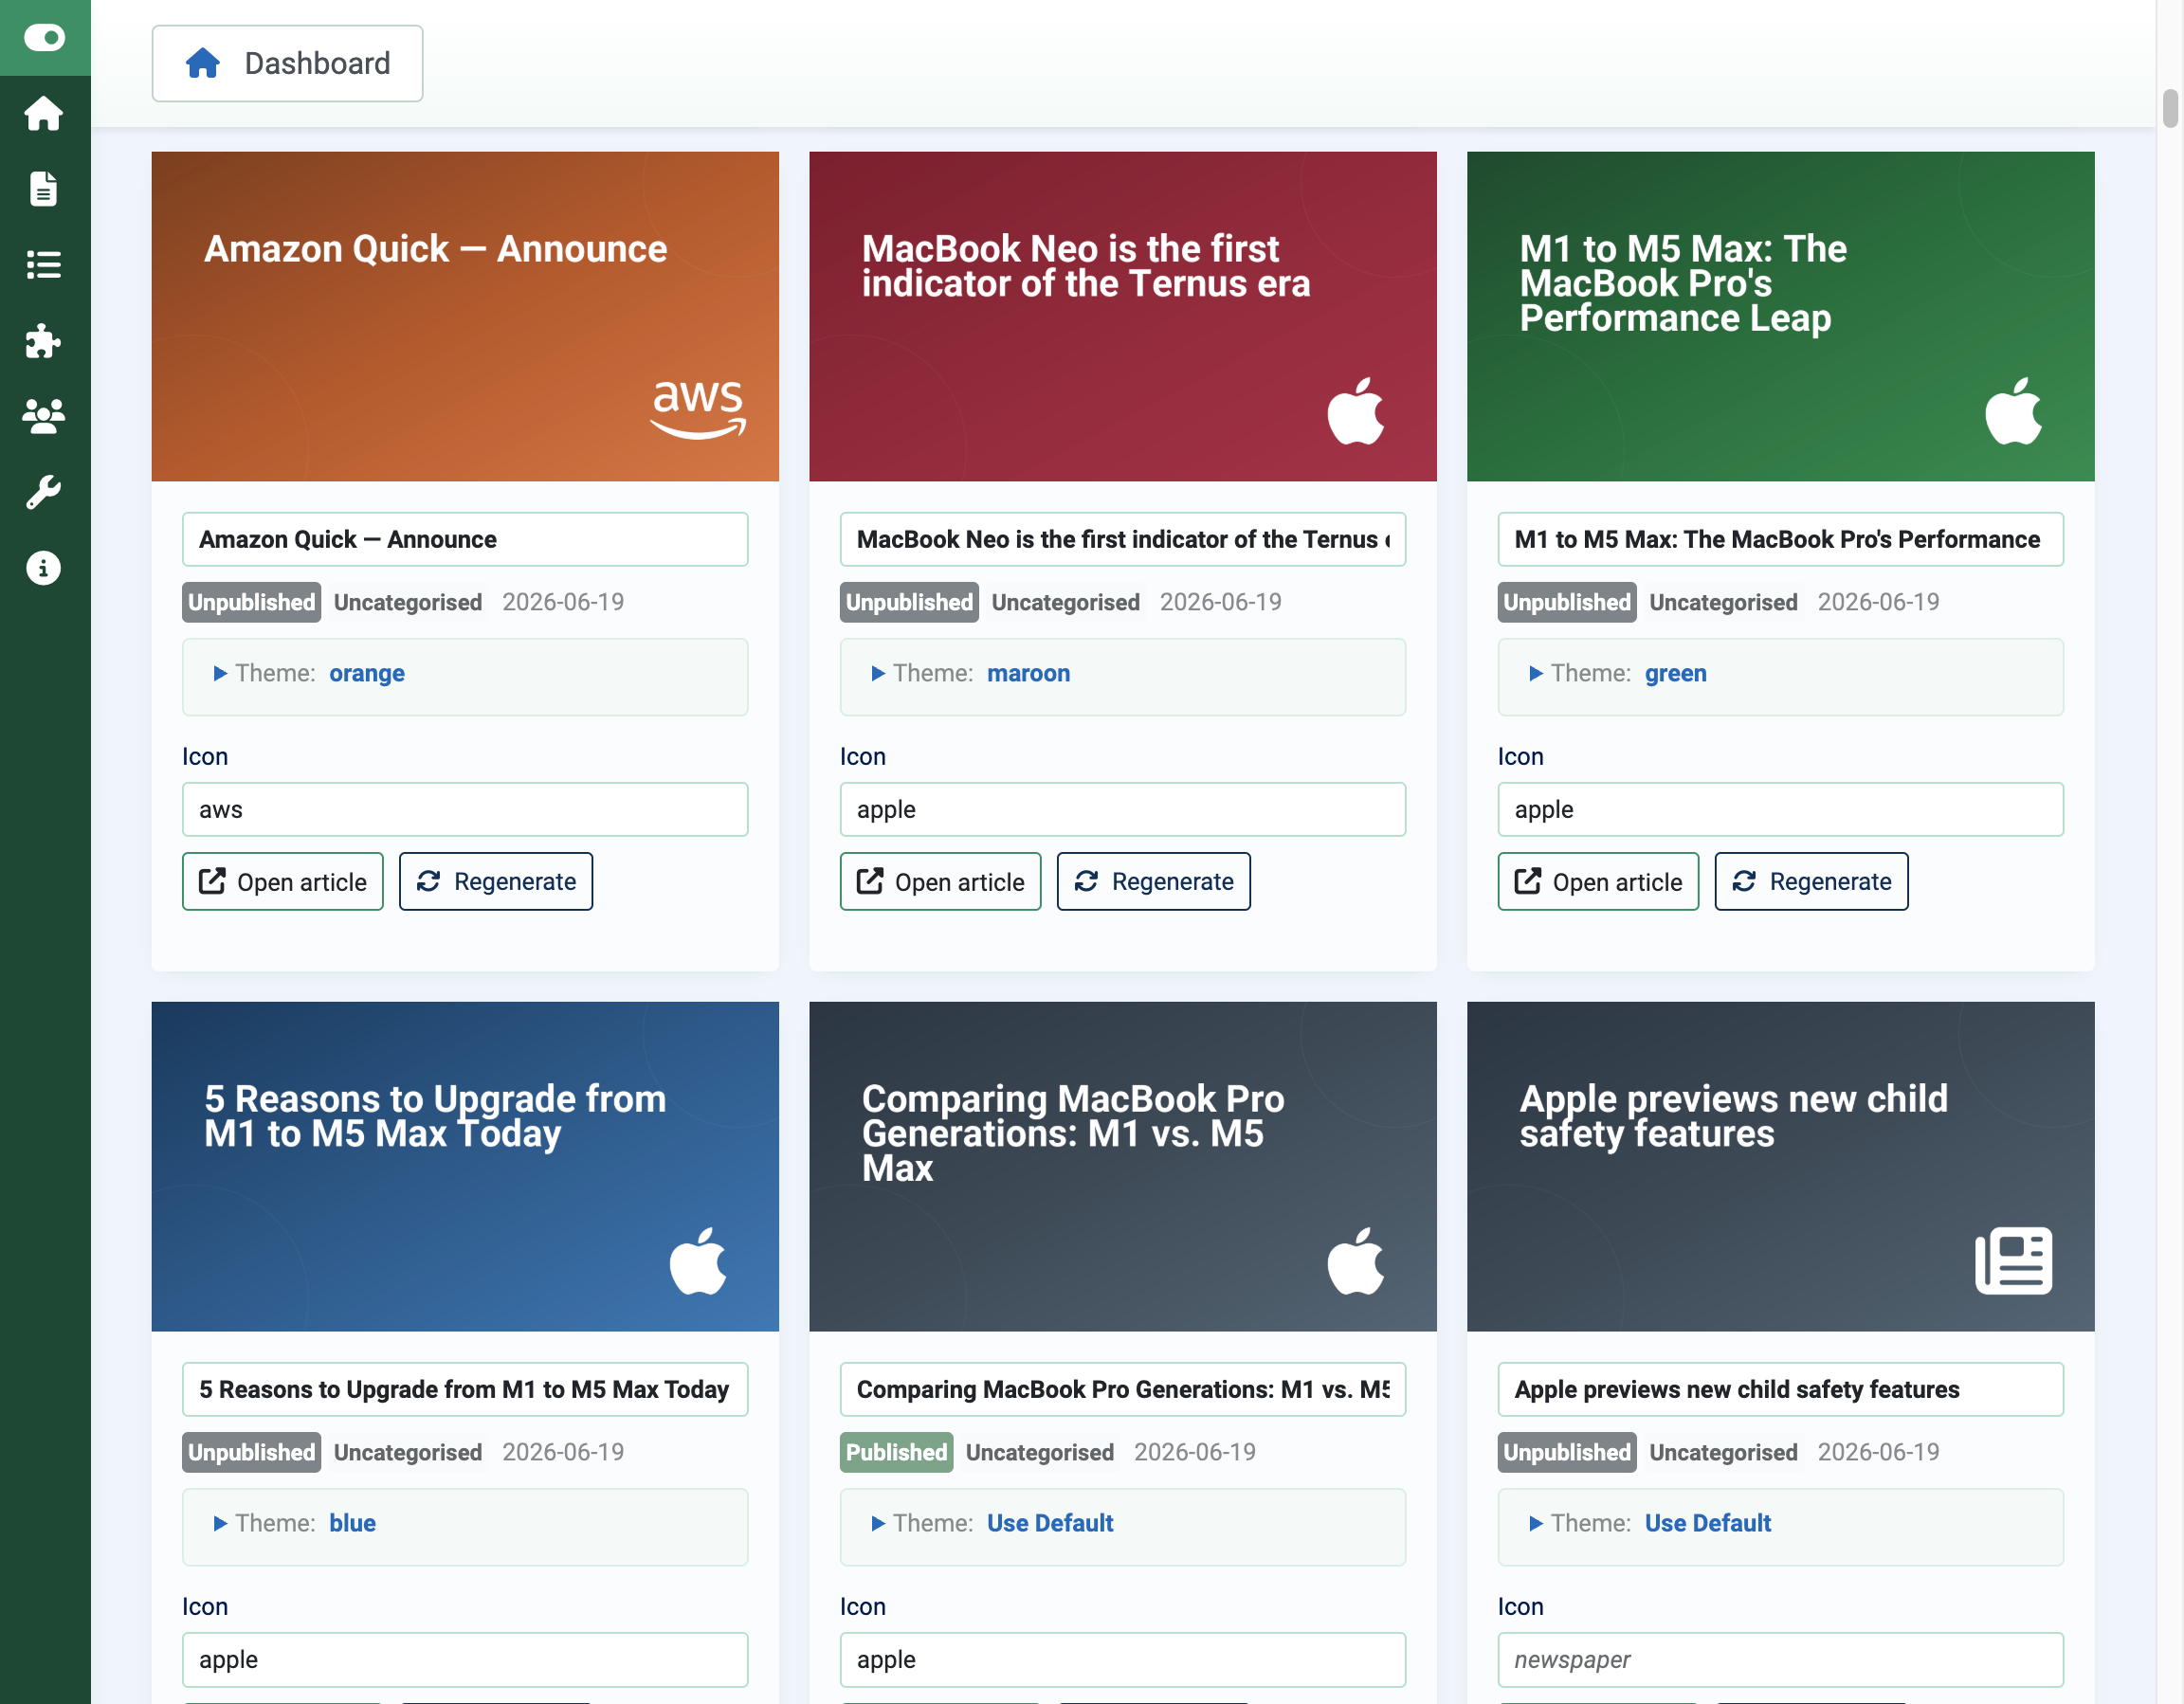Click the 2026-06-19 date on MacBook Neo card

click(x=1221, y=602)
